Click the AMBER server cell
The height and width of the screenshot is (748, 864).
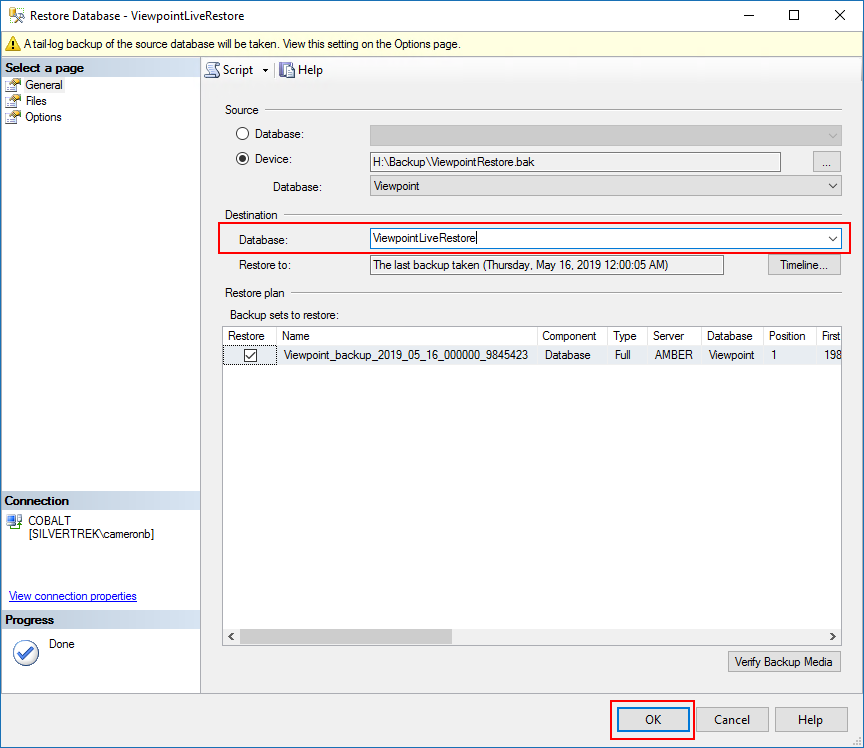click(x=673, y=355)
